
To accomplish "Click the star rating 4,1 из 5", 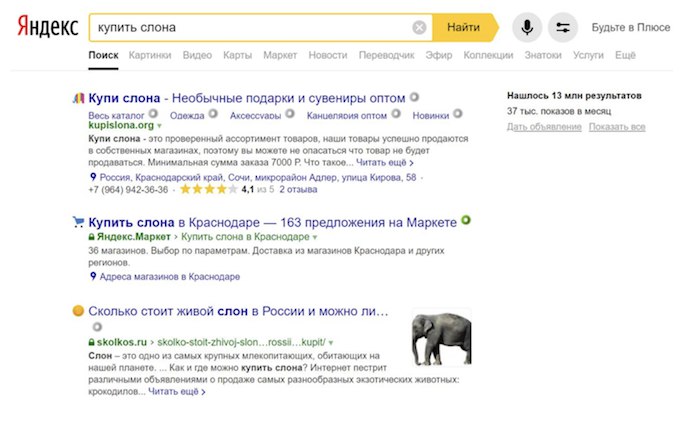I will pos(227,190).
